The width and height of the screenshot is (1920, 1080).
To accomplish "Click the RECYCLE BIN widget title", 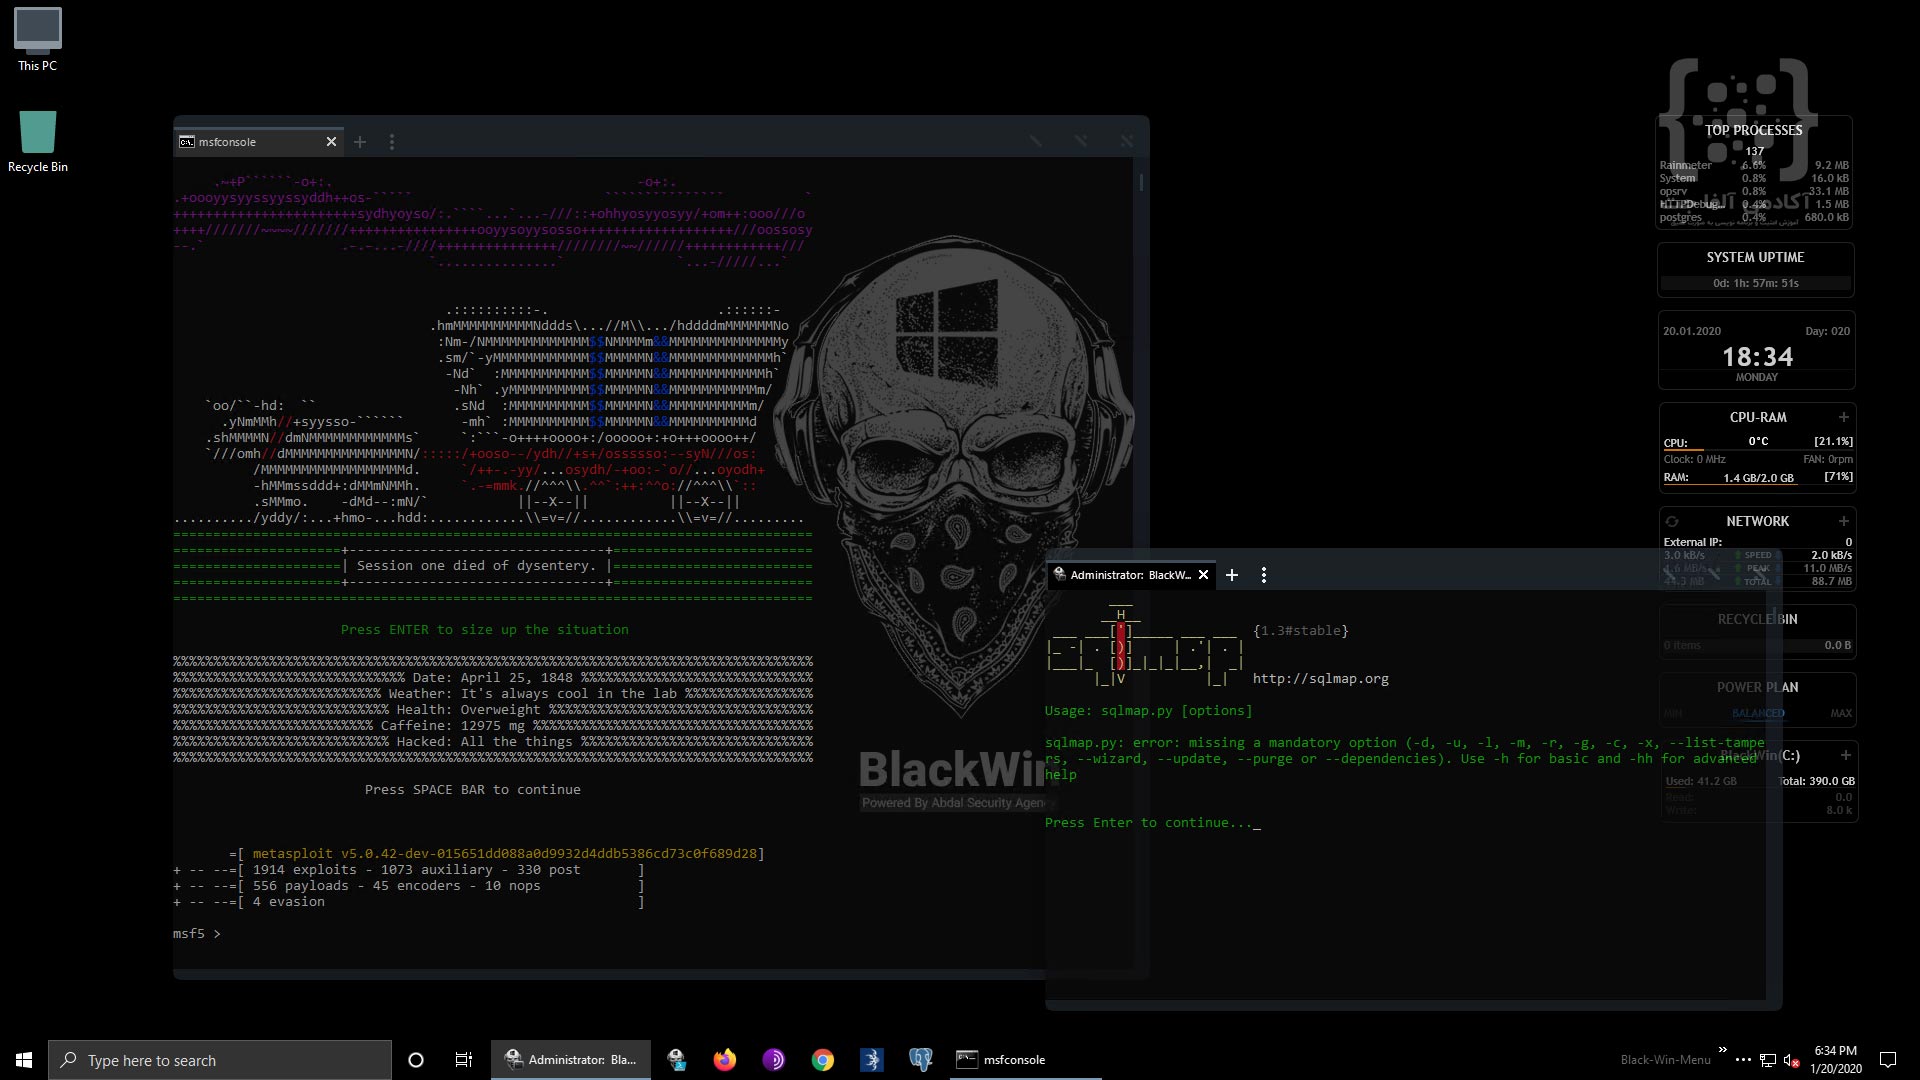I will [x=1757, y=619].
